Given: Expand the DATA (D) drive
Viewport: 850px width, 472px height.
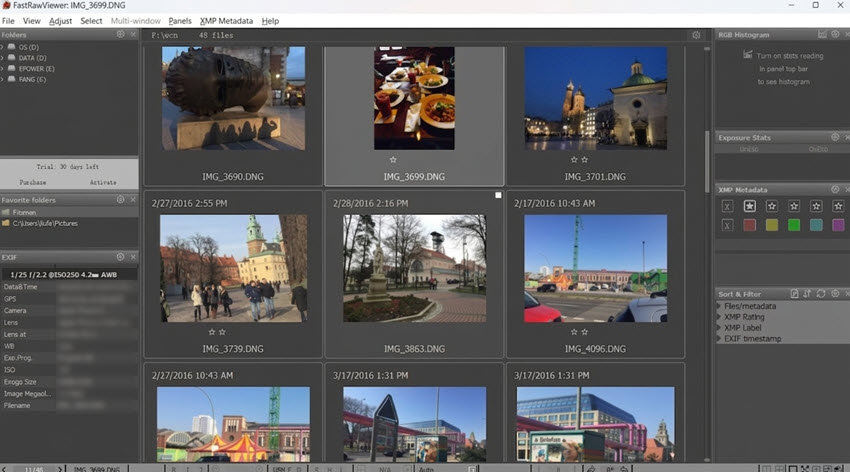Looking at the screenshot, I should pos(2,58).
